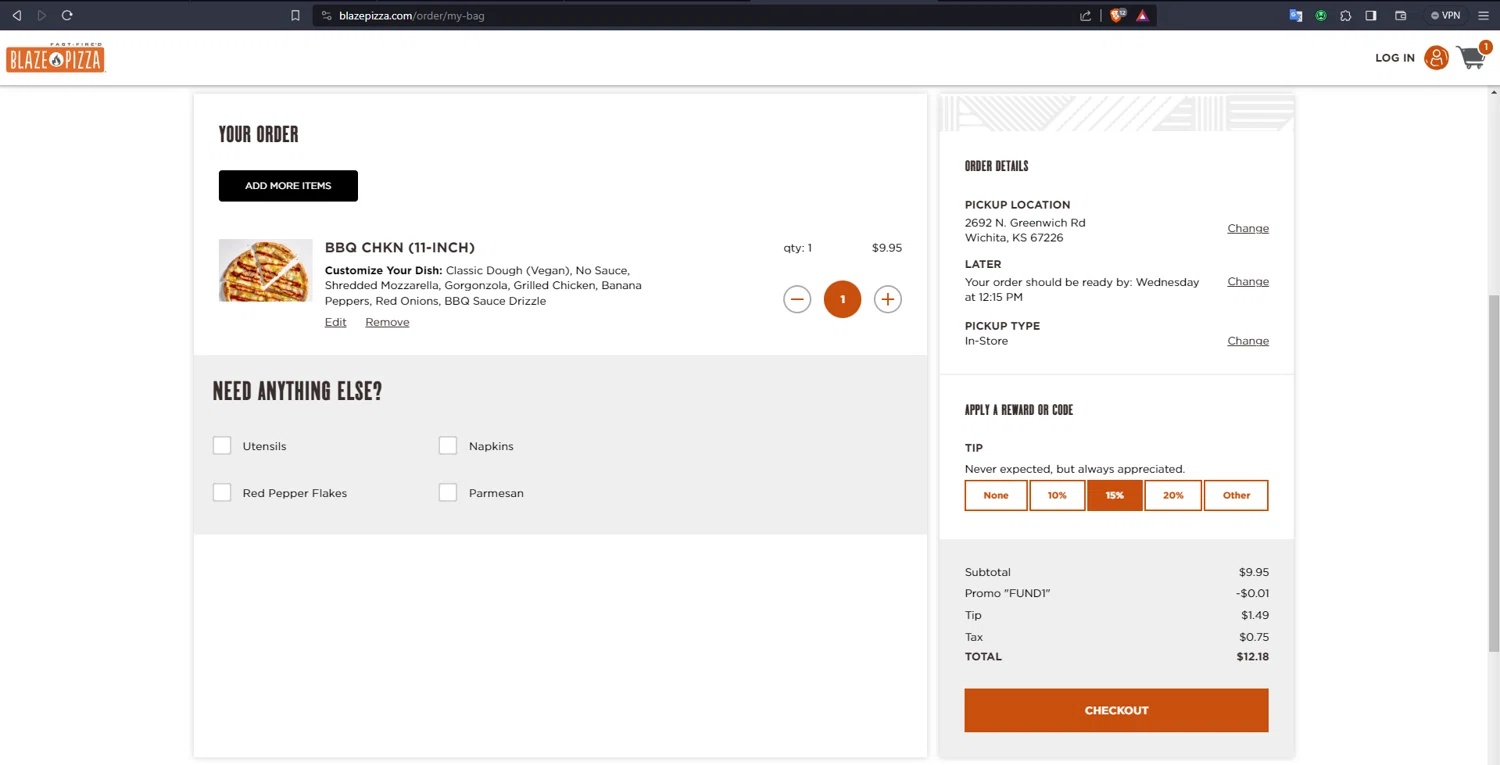Edit the BBQ CHKN pizza
This screenshot has width=1500, height=765.
[x=335, y=322]
